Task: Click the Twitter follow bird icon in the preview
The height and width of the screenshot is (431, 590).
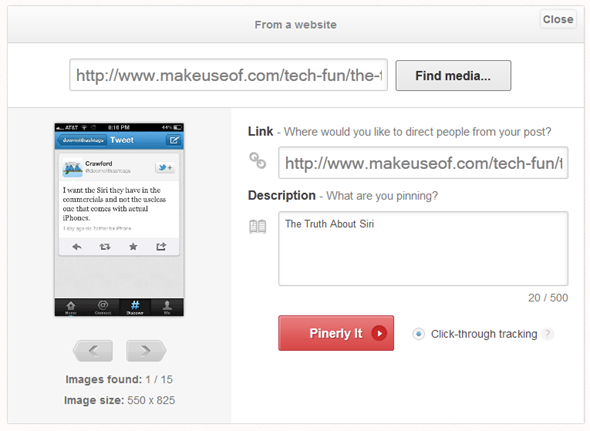Action: (x=165, y=167)
